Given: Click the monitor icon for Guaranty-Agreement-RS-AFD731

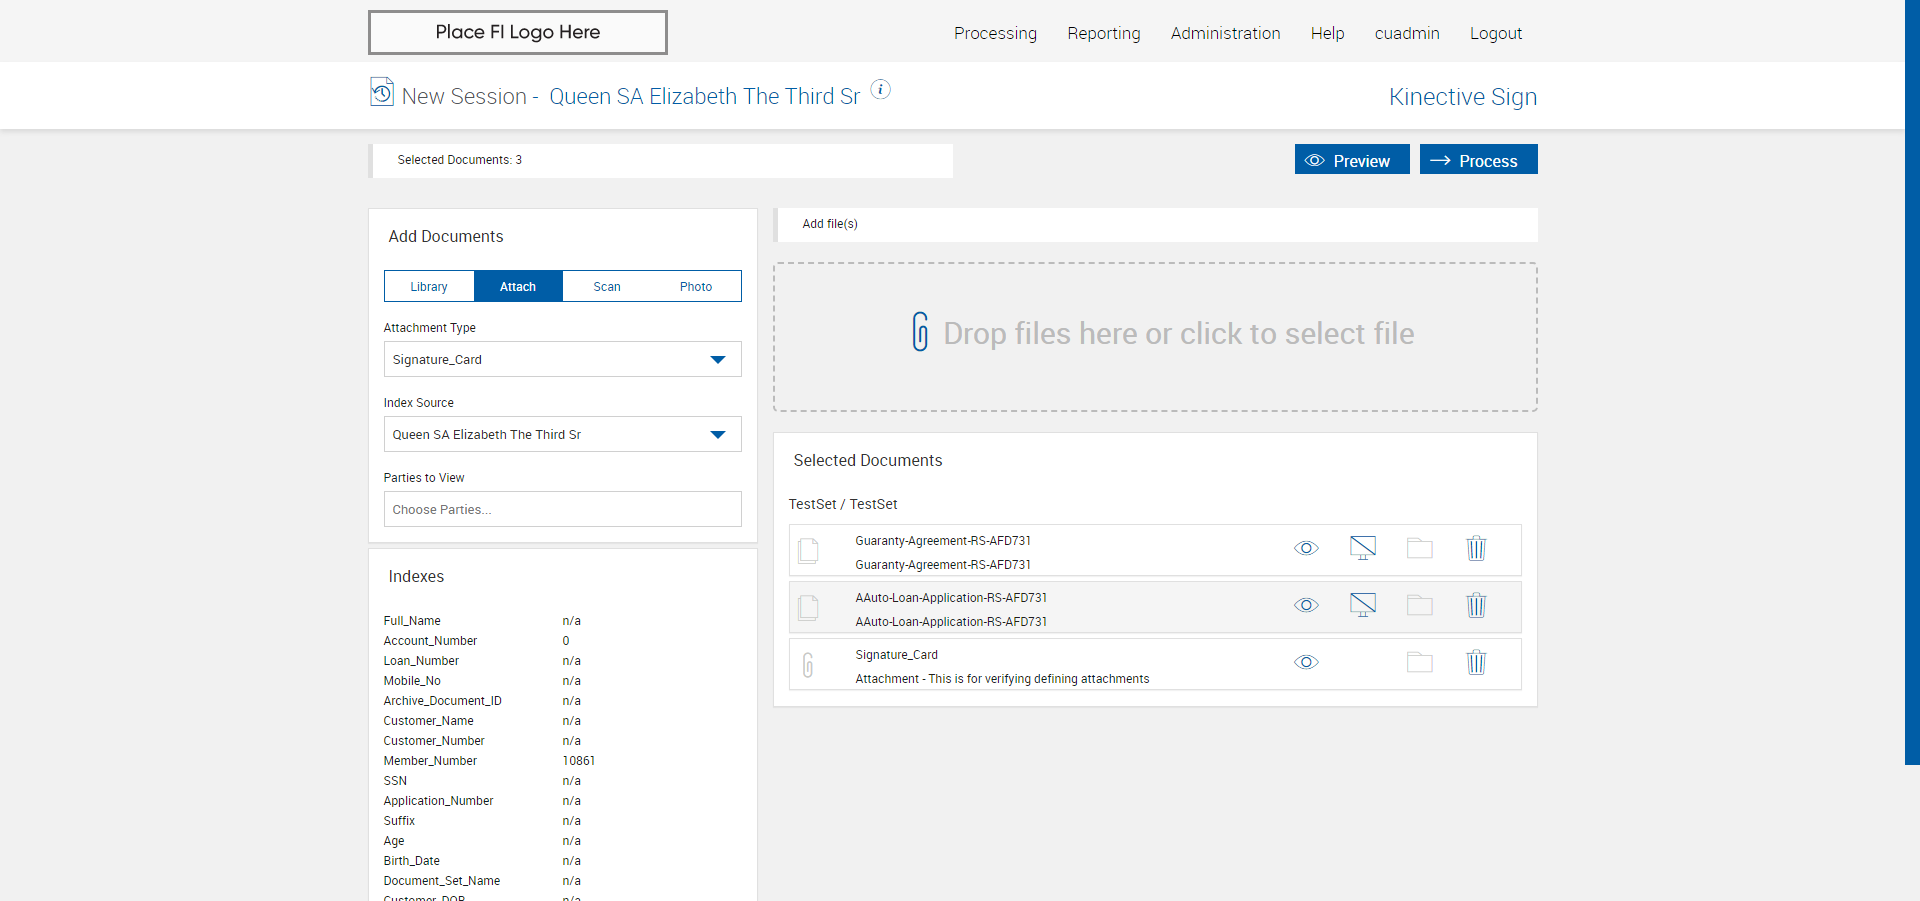Looking at the screenshot, I should click(1362, 548).
